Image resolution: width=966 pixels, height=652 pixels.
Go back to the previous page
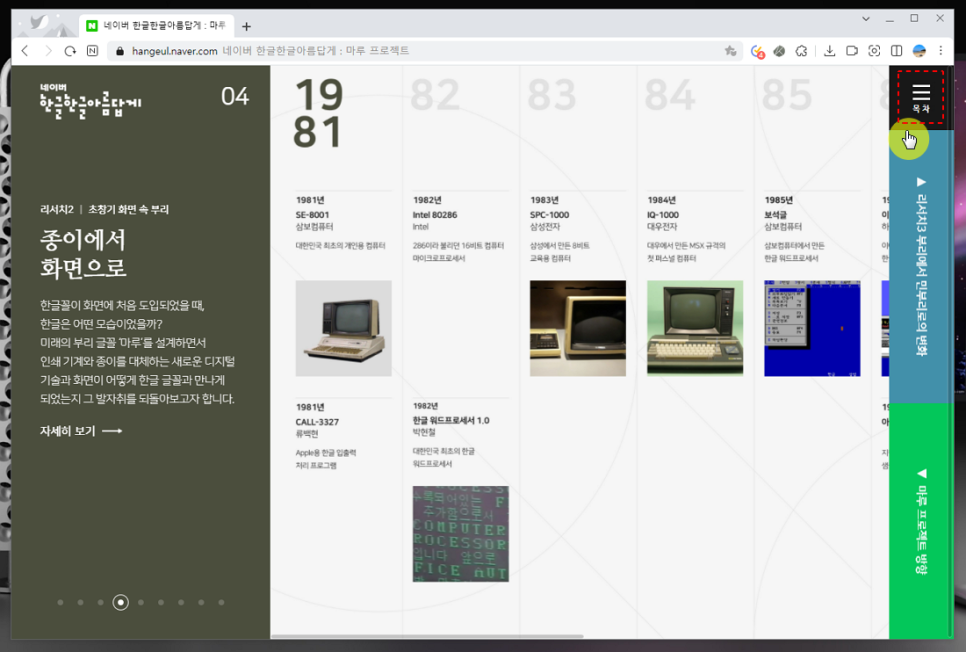tap(25, 51)
